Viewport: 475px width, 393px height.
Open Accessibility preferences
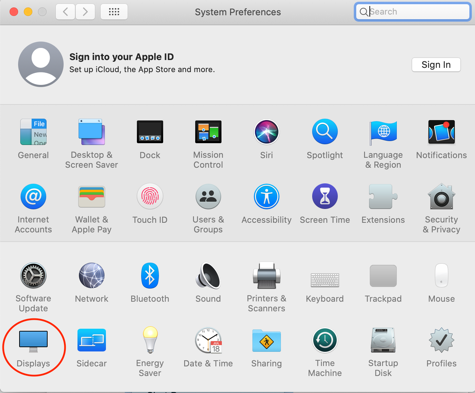click(x=266, y=196)
